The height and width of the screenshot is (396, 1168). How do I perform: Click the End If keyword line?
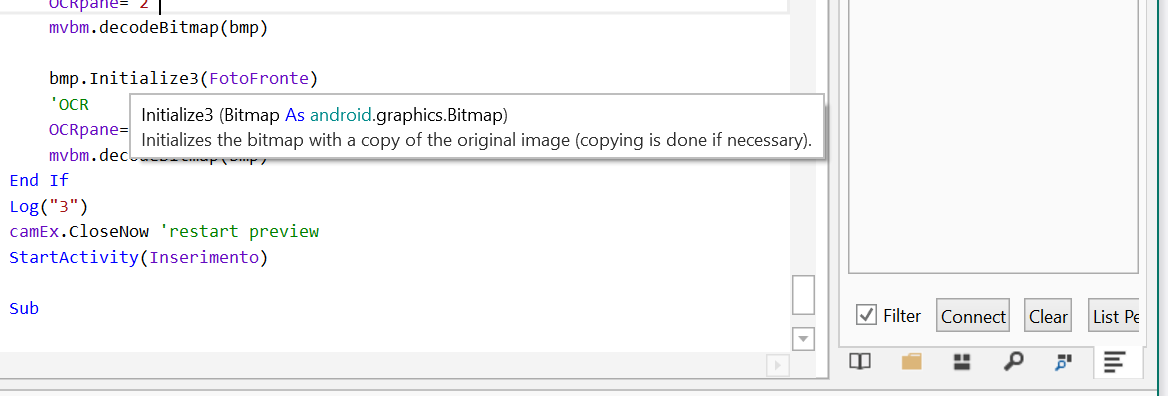(x=39, y=180)
